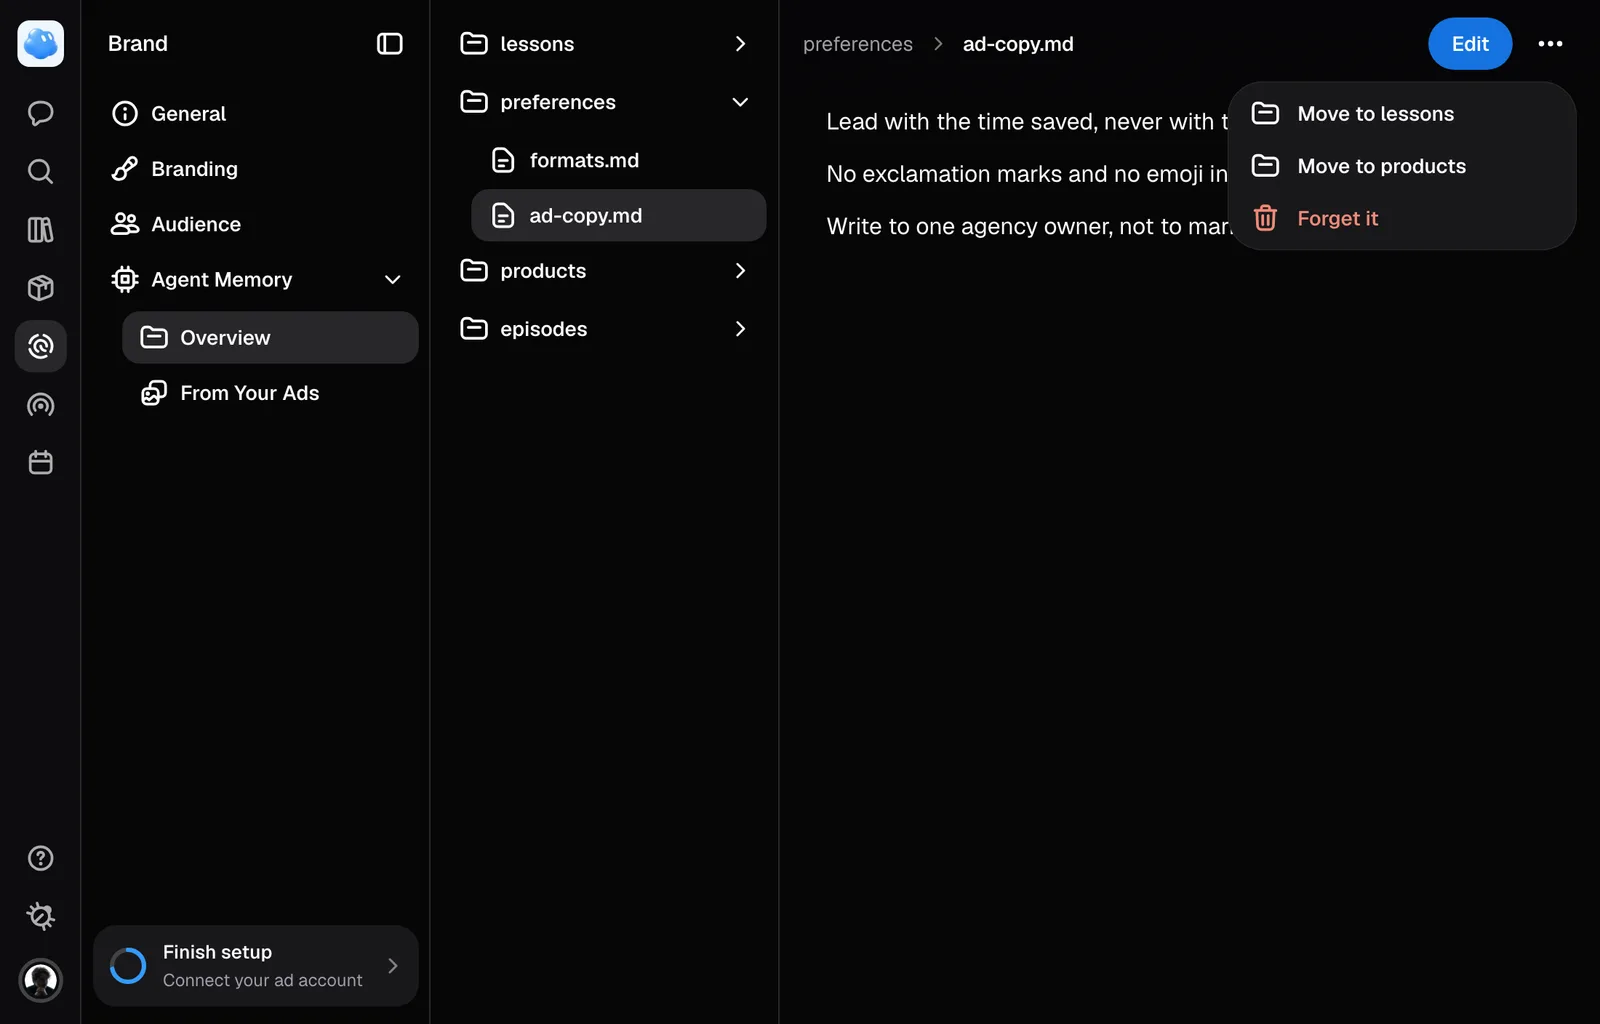Select the Overview item
The width and height of the screenshot is (1600, 1024).
(x=270, y=337)
